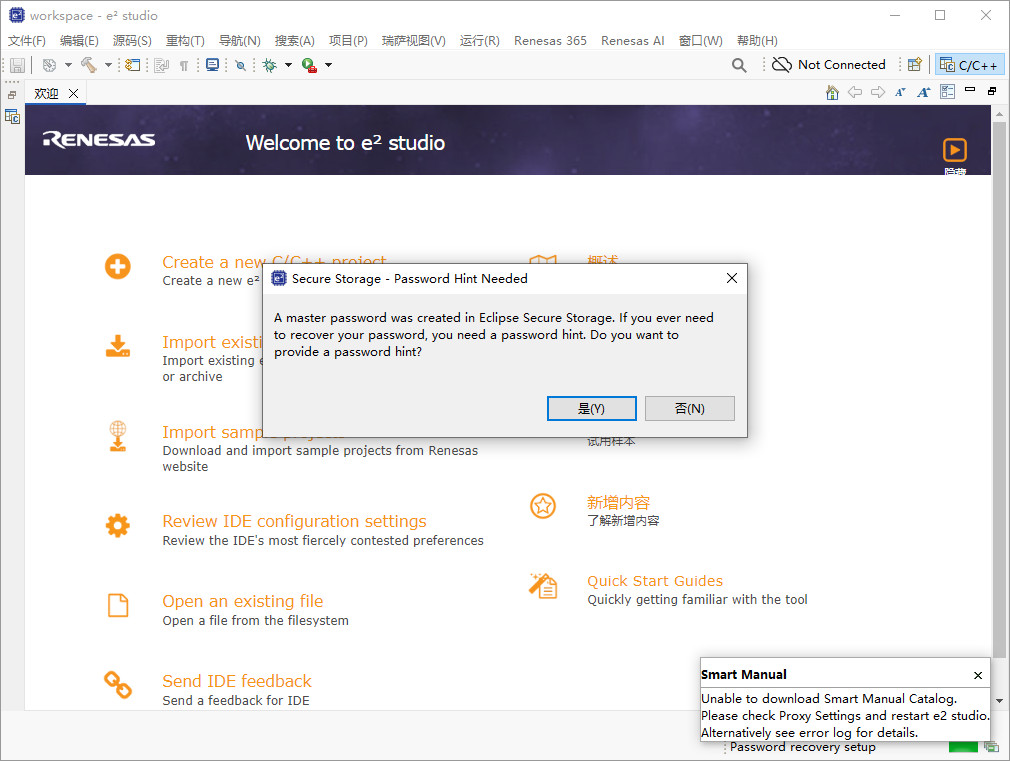Expand the Debug dropdown arrow
1010x761 pixels.
(289, 65)
